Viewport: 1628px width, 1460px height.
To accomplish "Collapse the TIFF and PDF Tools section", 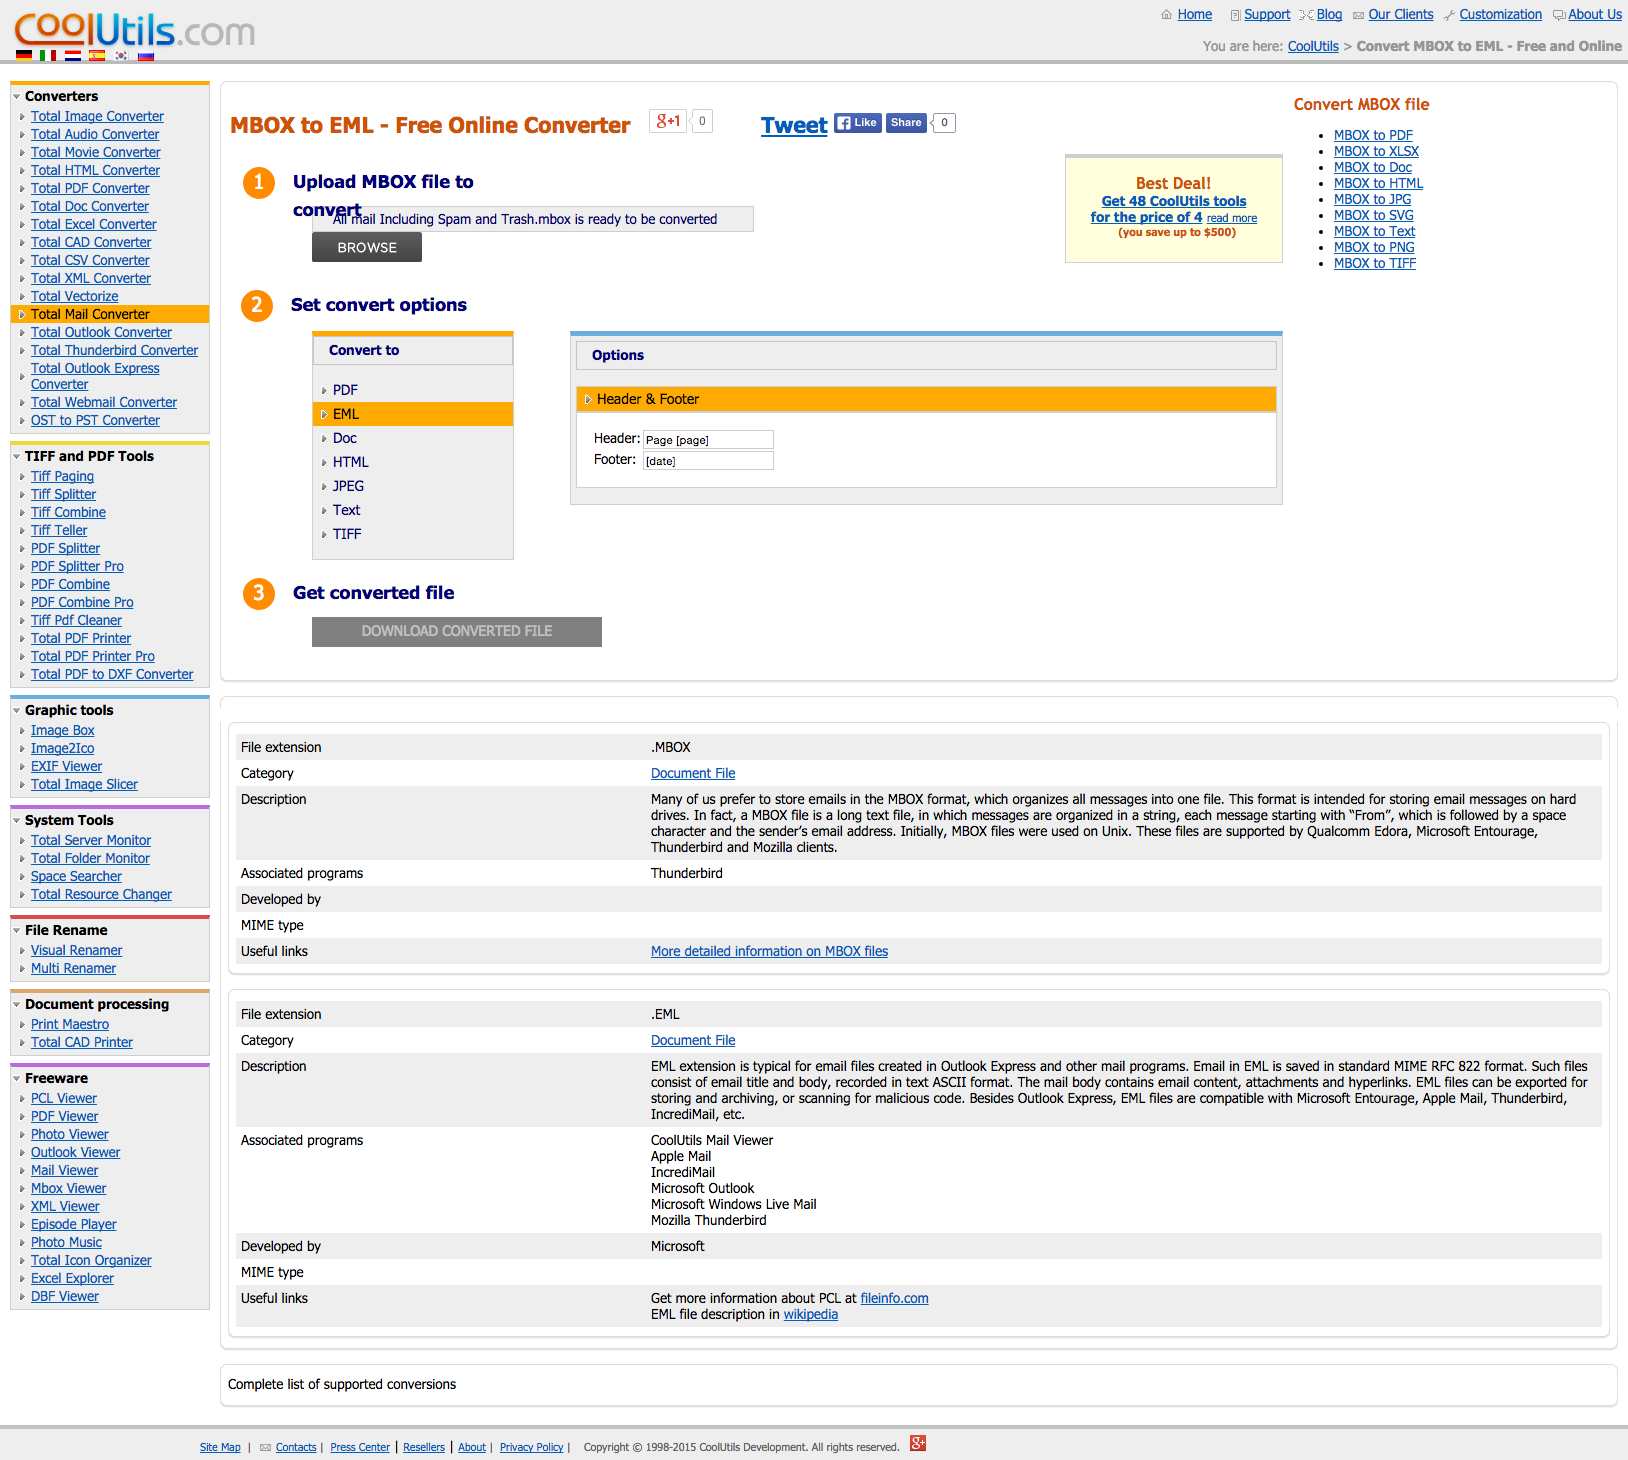I will point(17,457).
